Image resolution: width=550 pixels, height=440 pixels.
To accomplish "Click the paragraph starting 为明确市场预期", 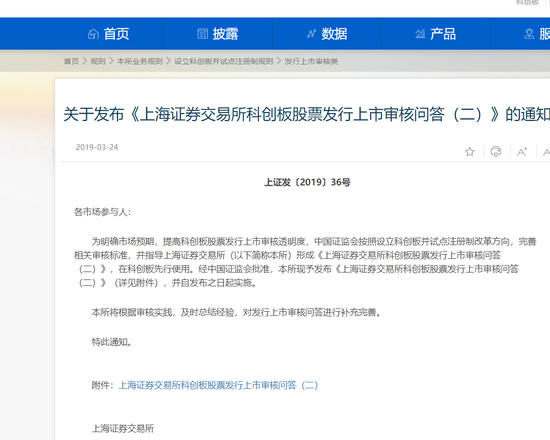I will [305, 262].
